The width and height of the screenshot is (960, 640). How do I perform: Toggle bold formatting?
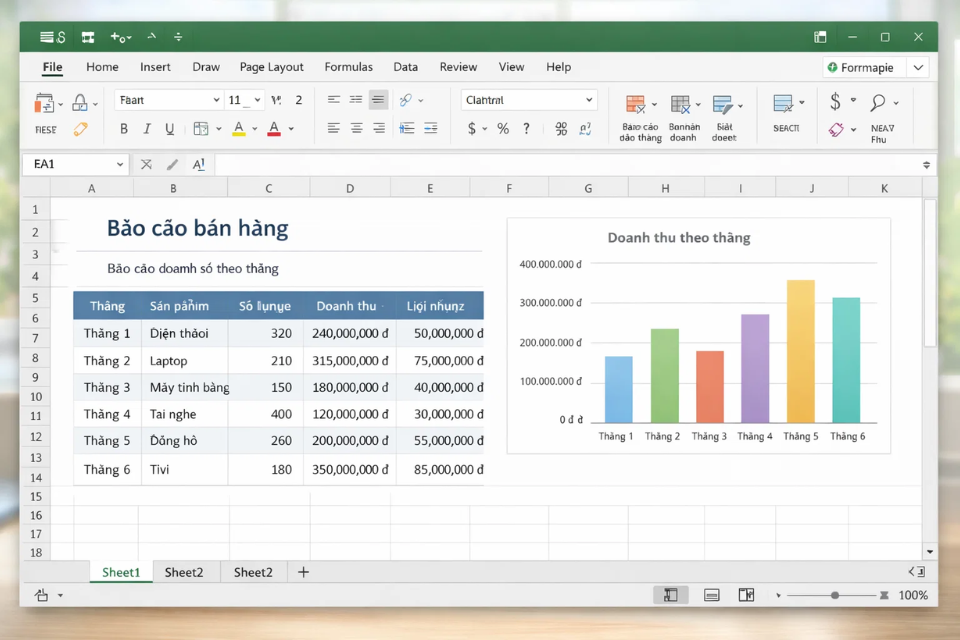point(123,129)
